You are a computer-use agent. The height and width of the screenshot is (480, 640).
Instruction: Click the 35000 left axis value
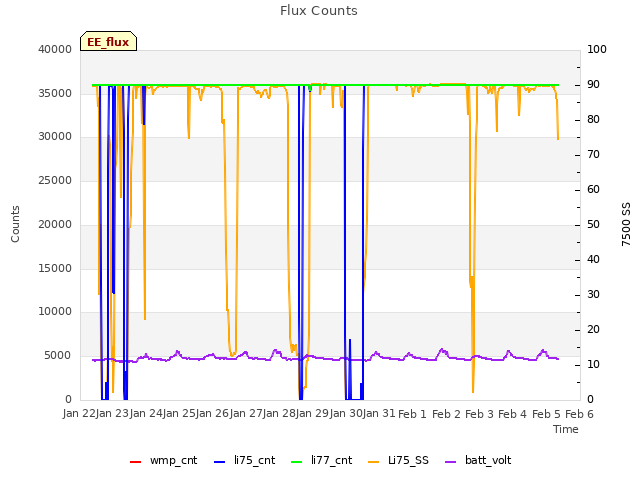pyautogui.click(x=55, y=93)
